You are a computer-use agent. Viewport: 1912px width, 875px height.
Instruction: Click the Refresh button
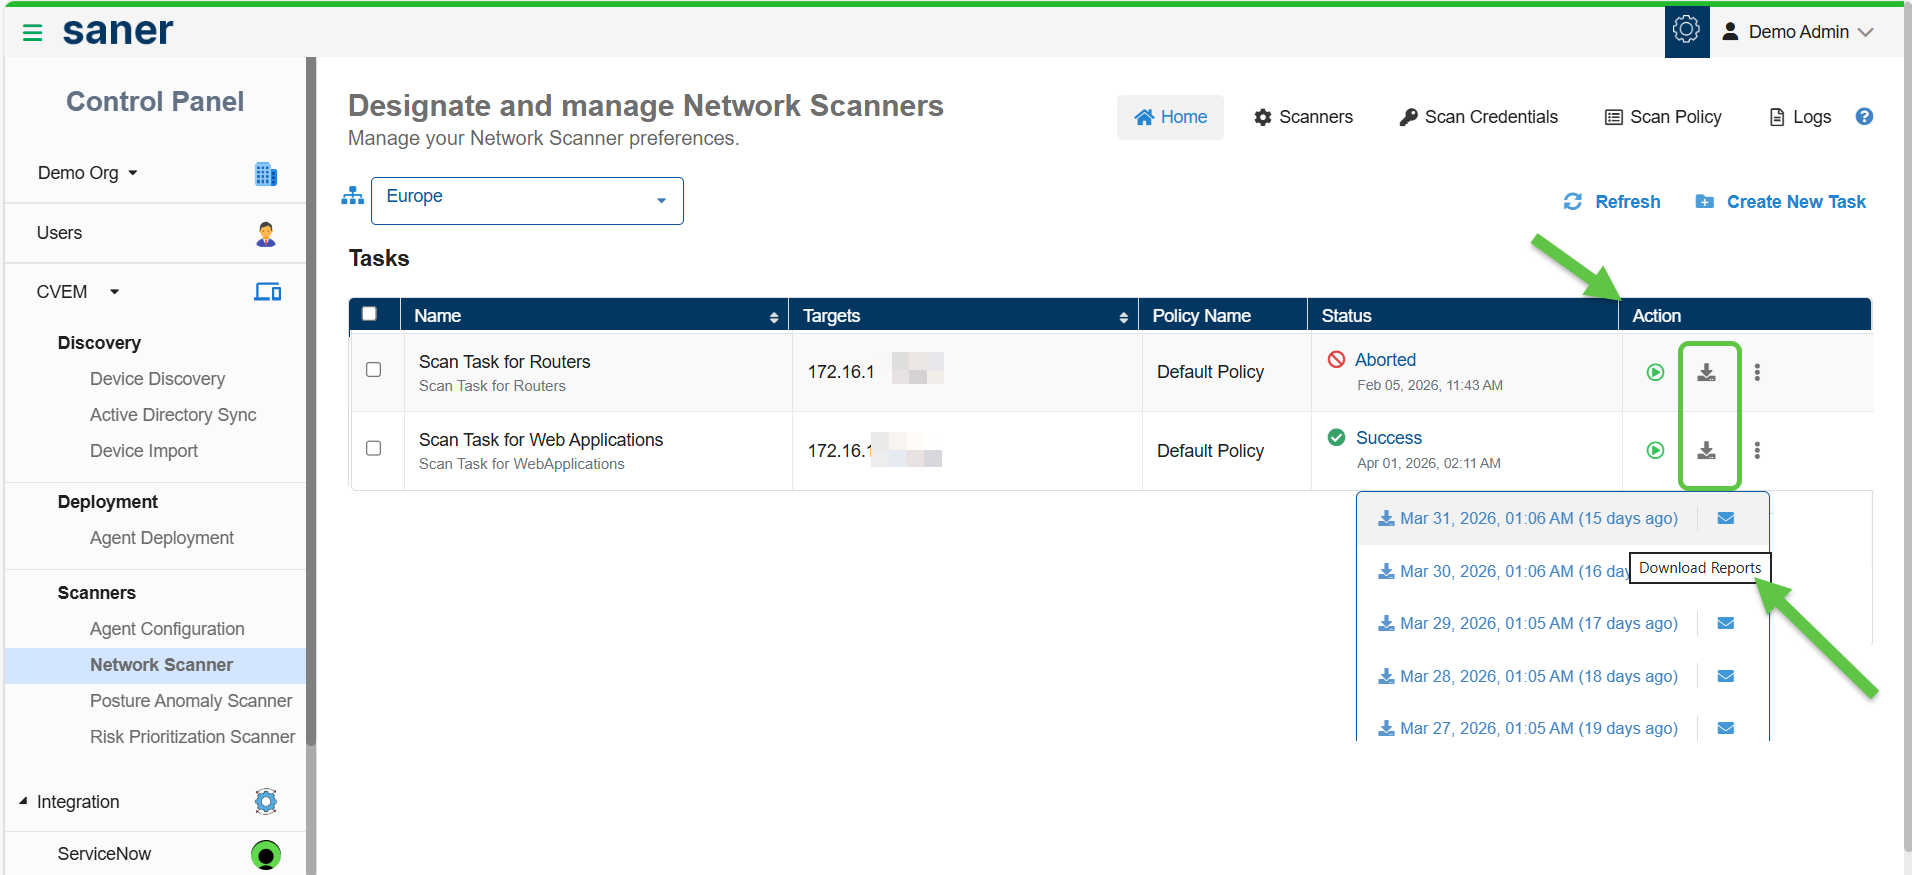(1612, 202)
